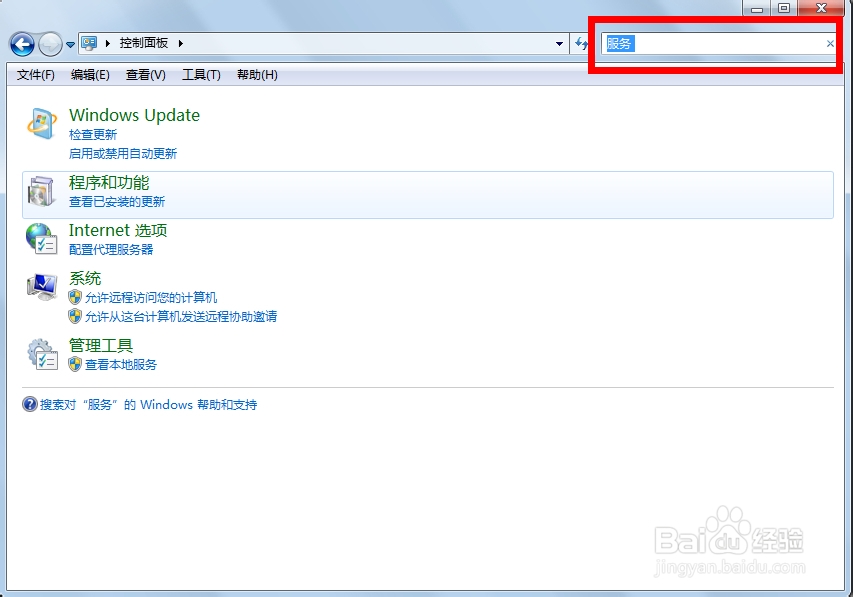Click shield icon beside 查看本地服务

pos(75,364)
